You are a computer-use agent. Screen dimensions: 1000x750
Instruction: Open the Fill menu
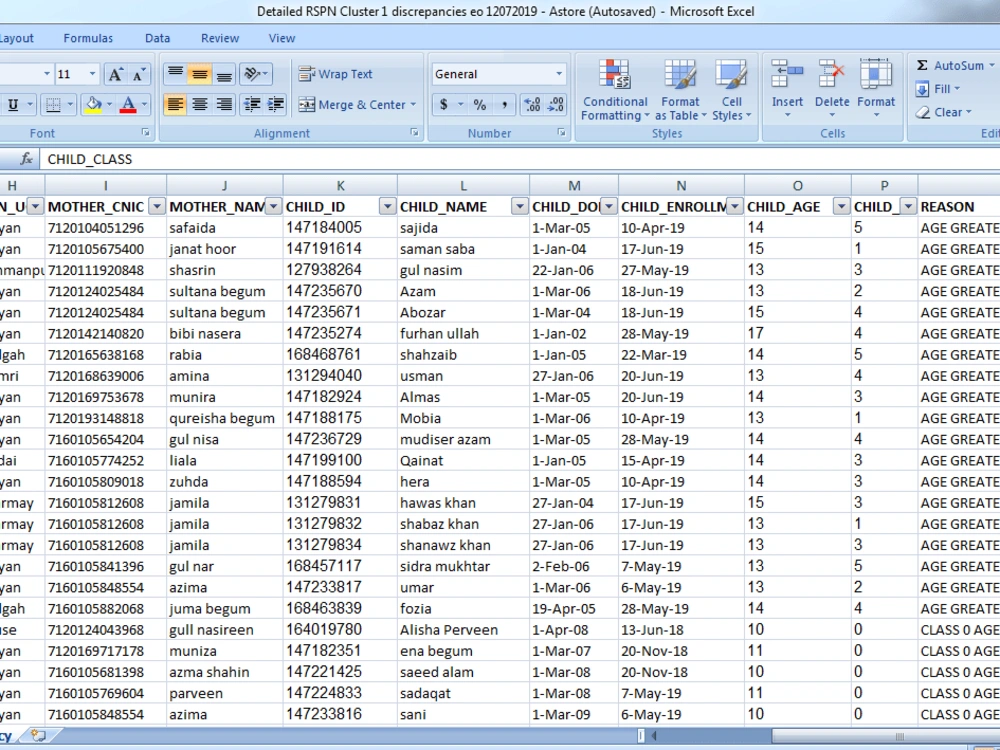coord(938,89)
